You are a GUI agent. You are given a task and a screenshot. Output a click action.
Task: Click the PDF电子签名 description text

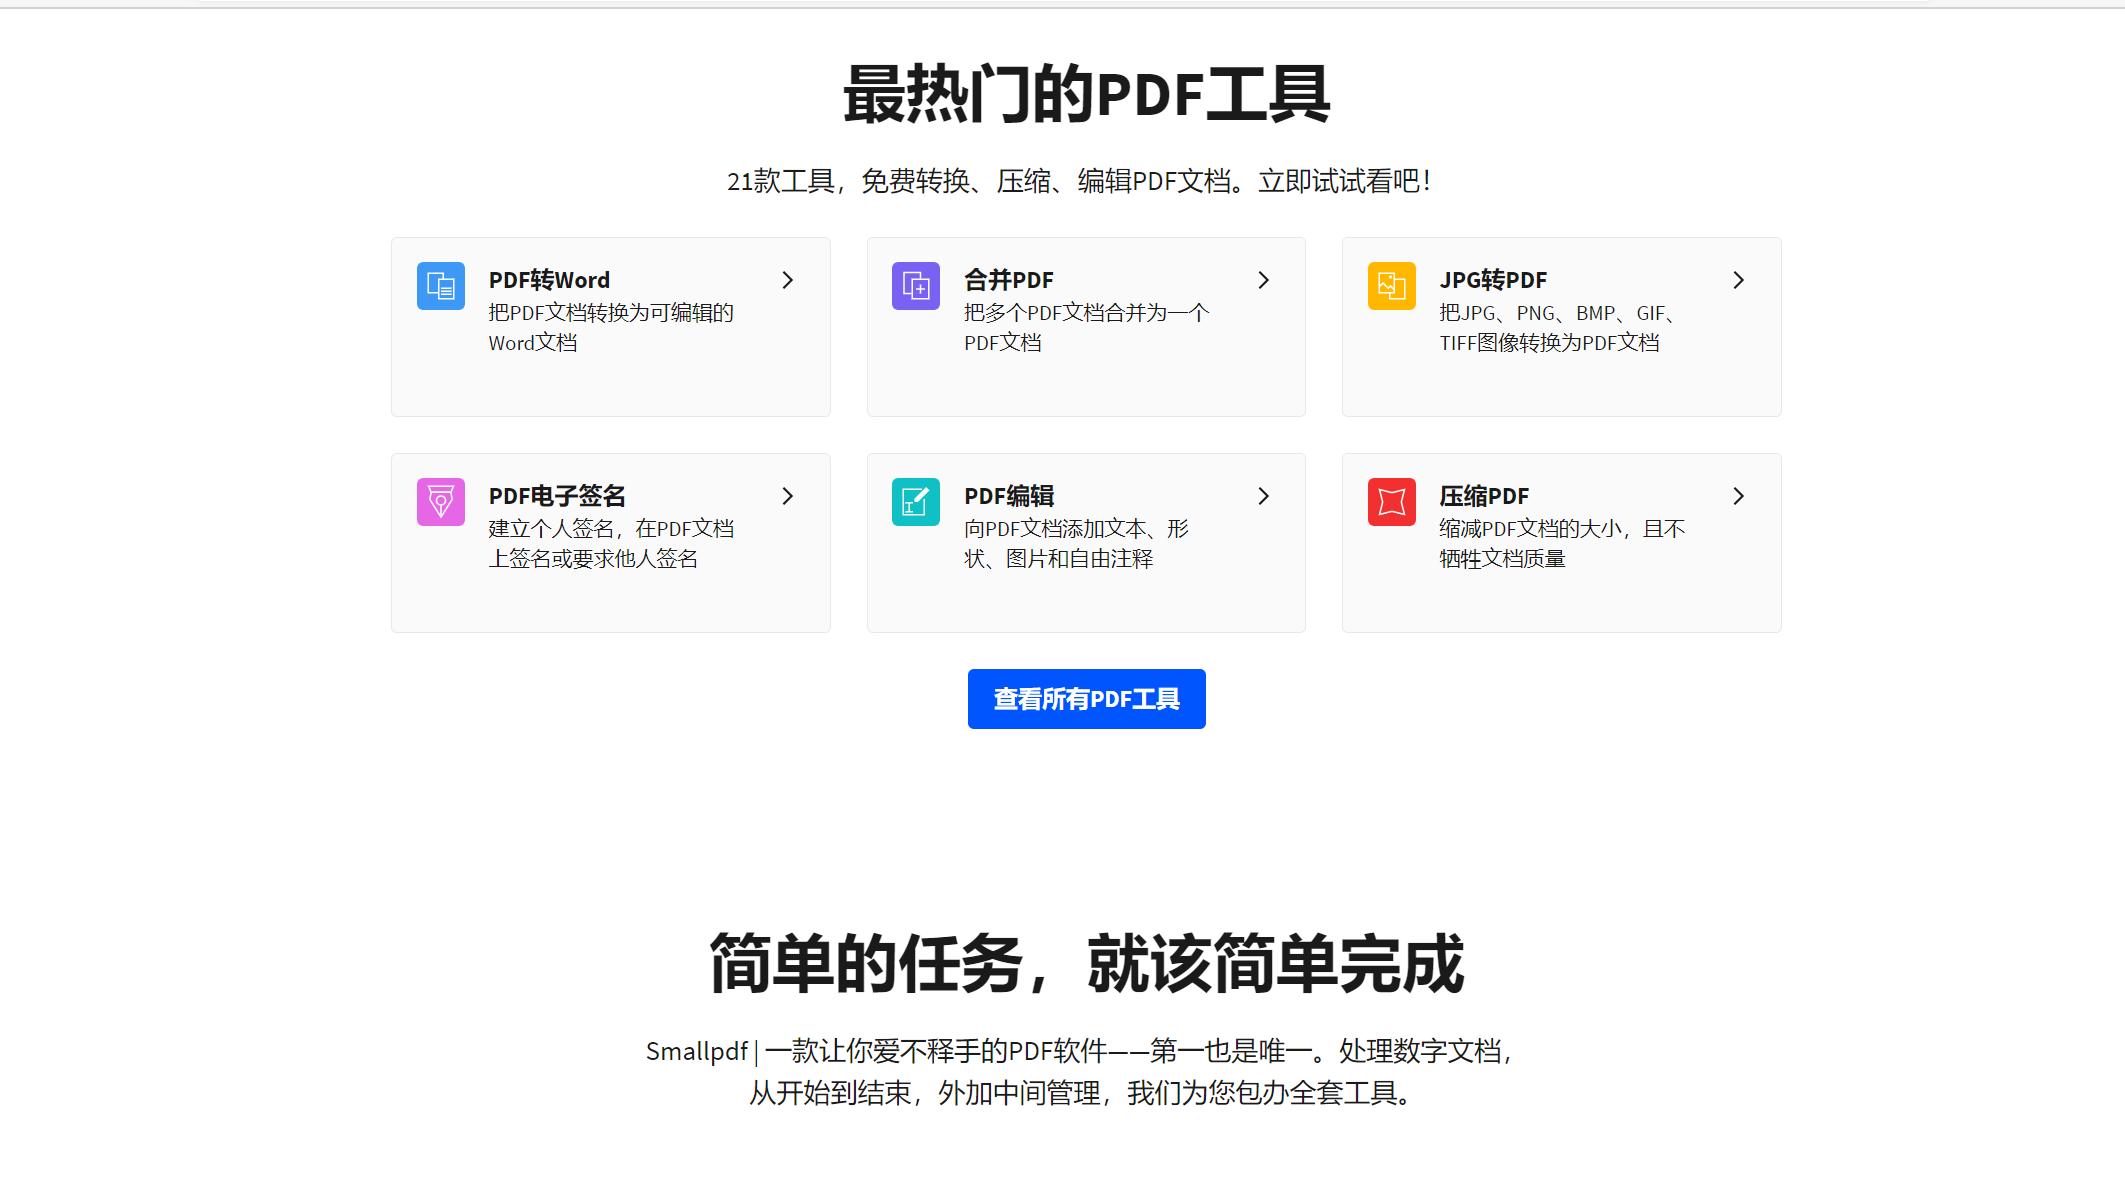tap(610, 543)
